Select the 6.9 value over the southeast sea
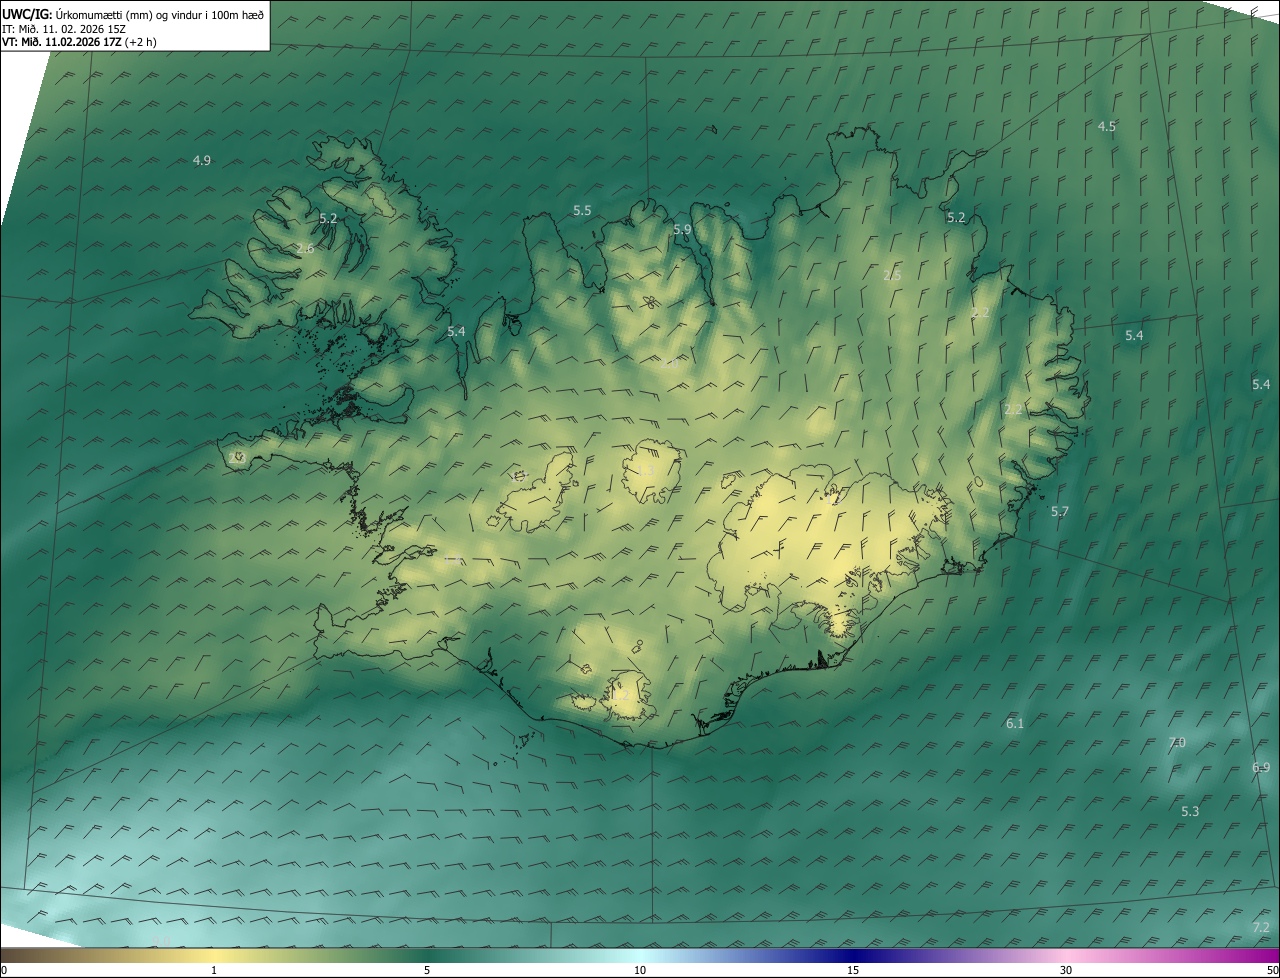 click(x=1261, y=768)
